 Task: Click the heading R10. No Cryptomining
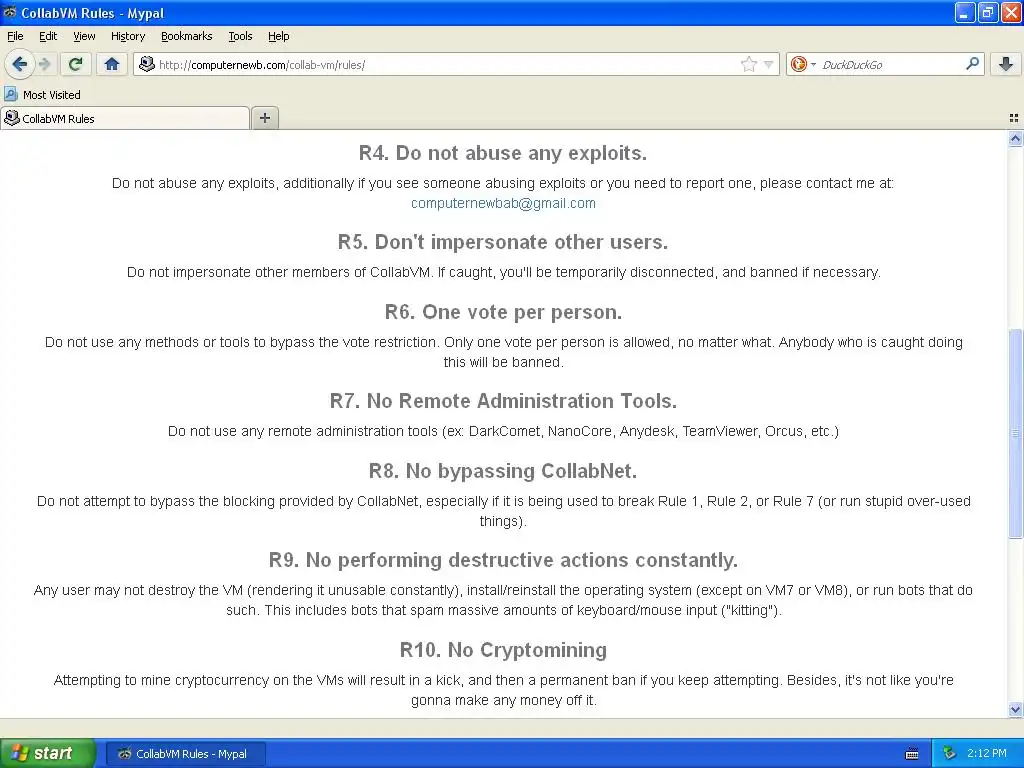click(503, 649)
